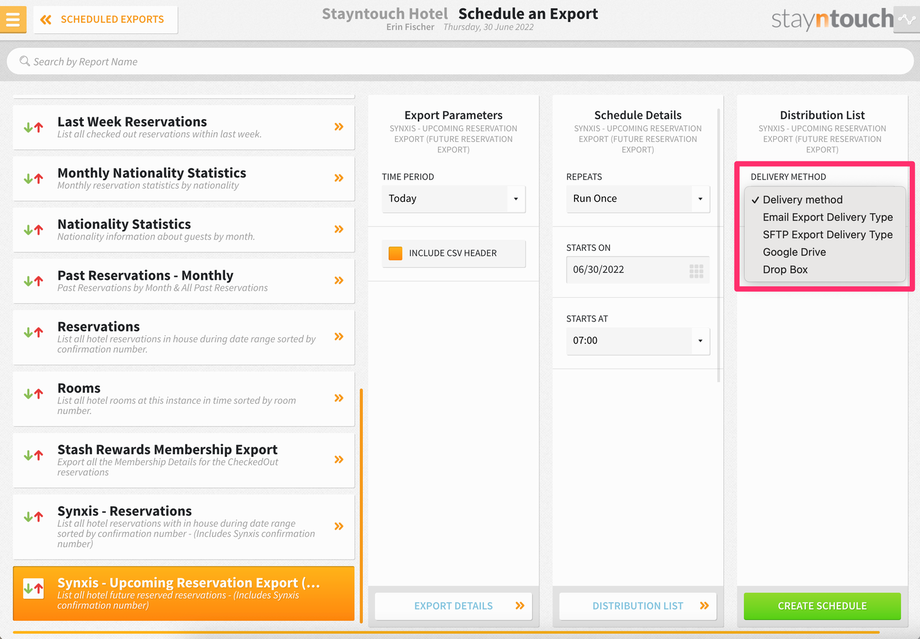Select the Past Reservations - Monthly report
The height and width of the screenshot is (639, 920).
184,281
